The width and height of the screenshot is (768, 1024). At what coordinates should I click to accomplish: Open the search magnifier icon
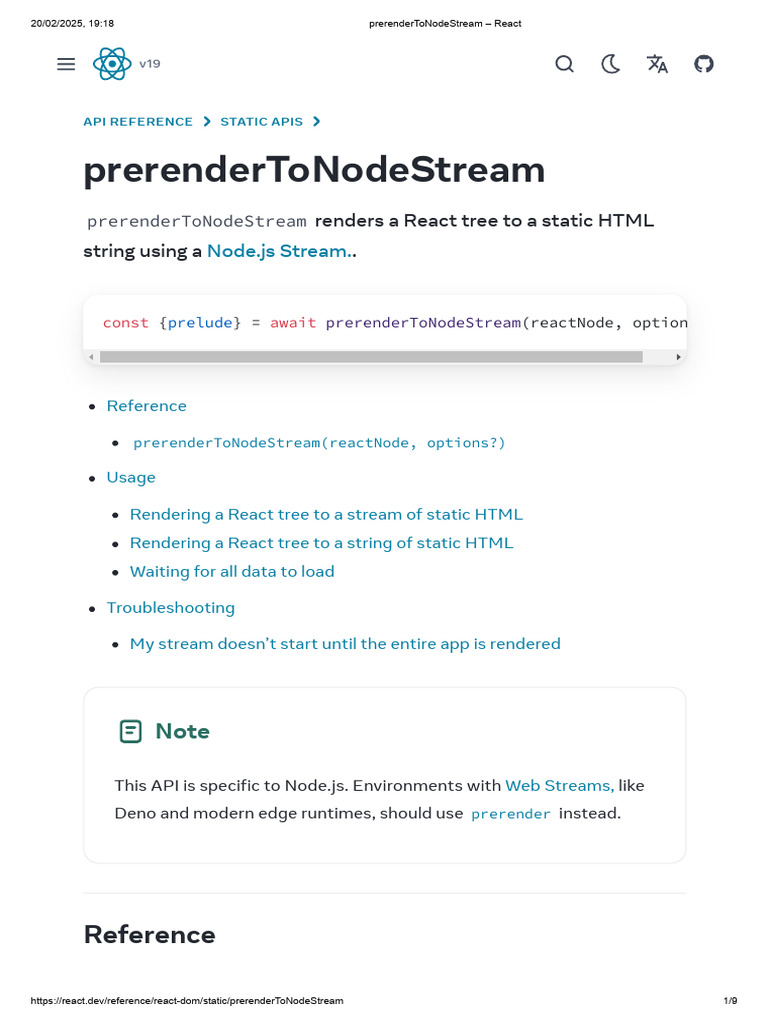pos(564,64)
